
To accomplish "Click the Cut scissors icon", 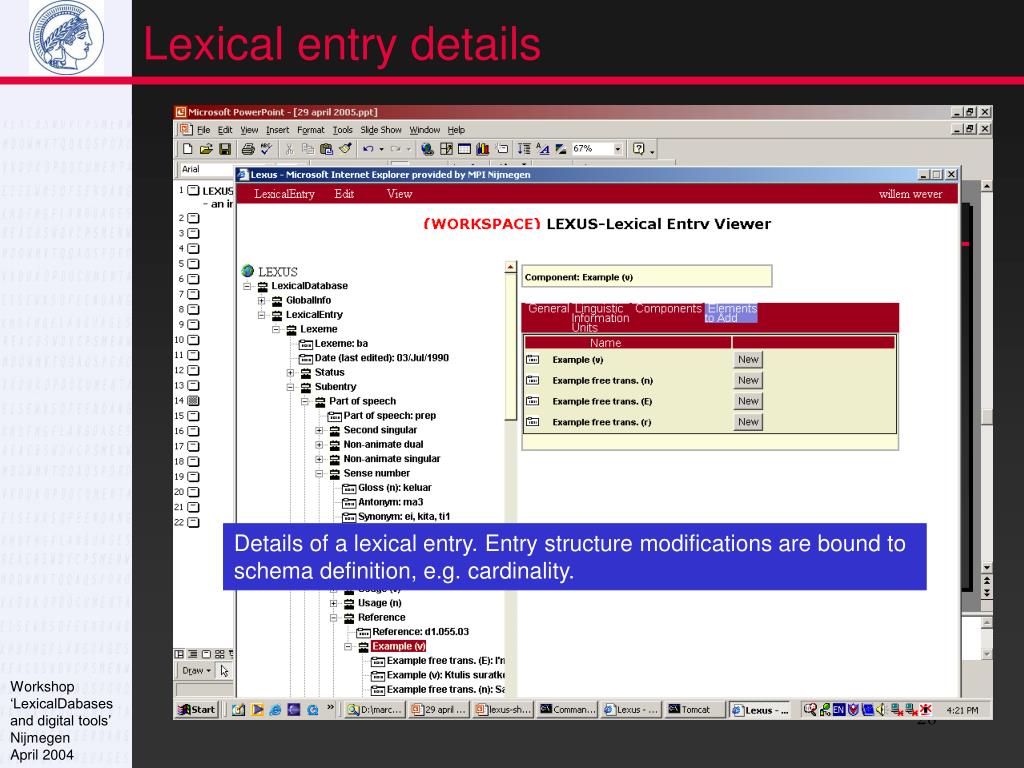I will pyautogui.click(x=289, y=150).
